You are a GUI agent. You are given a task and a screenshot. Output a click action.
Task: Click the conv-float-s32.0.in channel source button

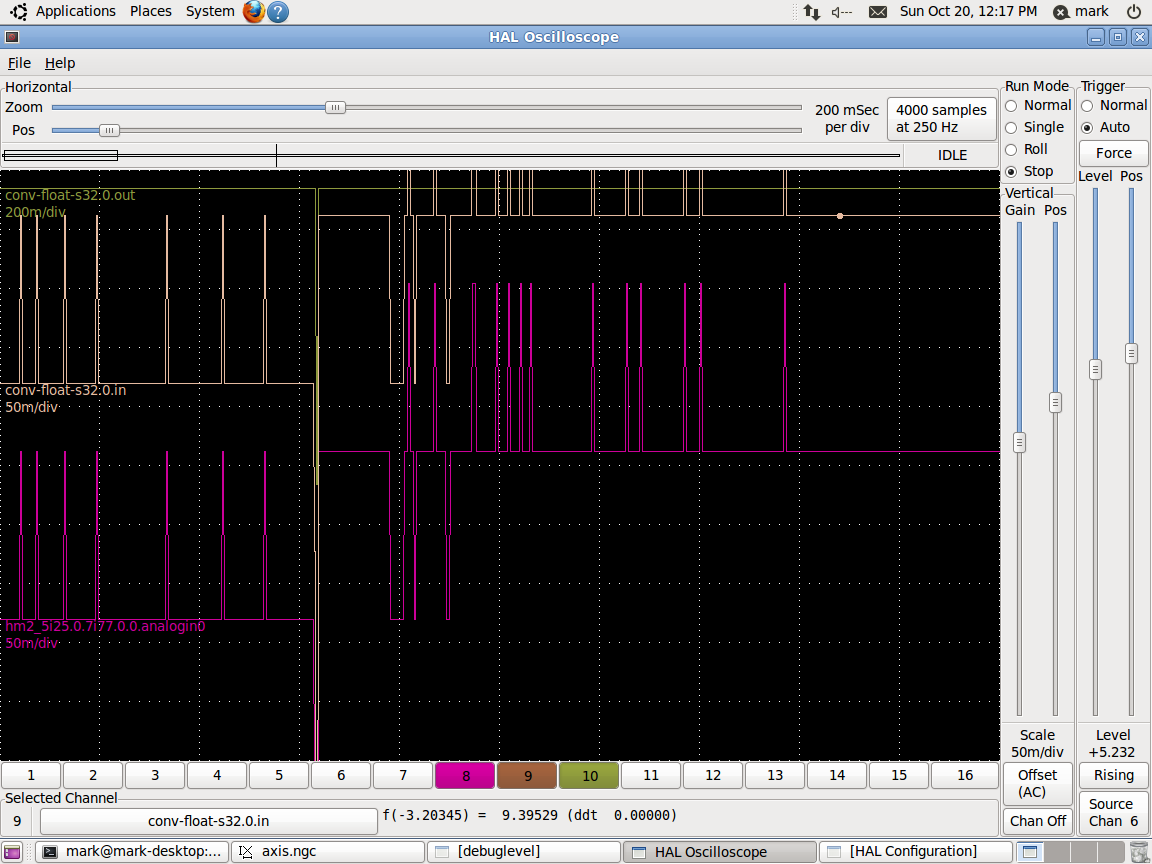pyautogui.click(x=209, y=821)
